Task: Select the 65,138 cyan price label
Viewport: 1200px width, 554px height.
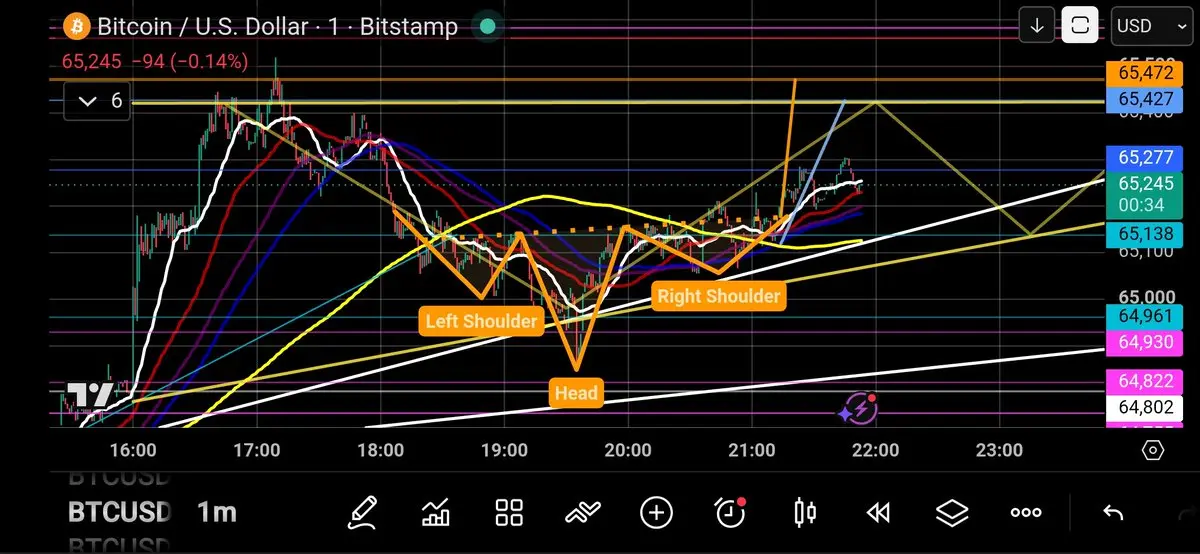Action: (x=1146, y=235)
